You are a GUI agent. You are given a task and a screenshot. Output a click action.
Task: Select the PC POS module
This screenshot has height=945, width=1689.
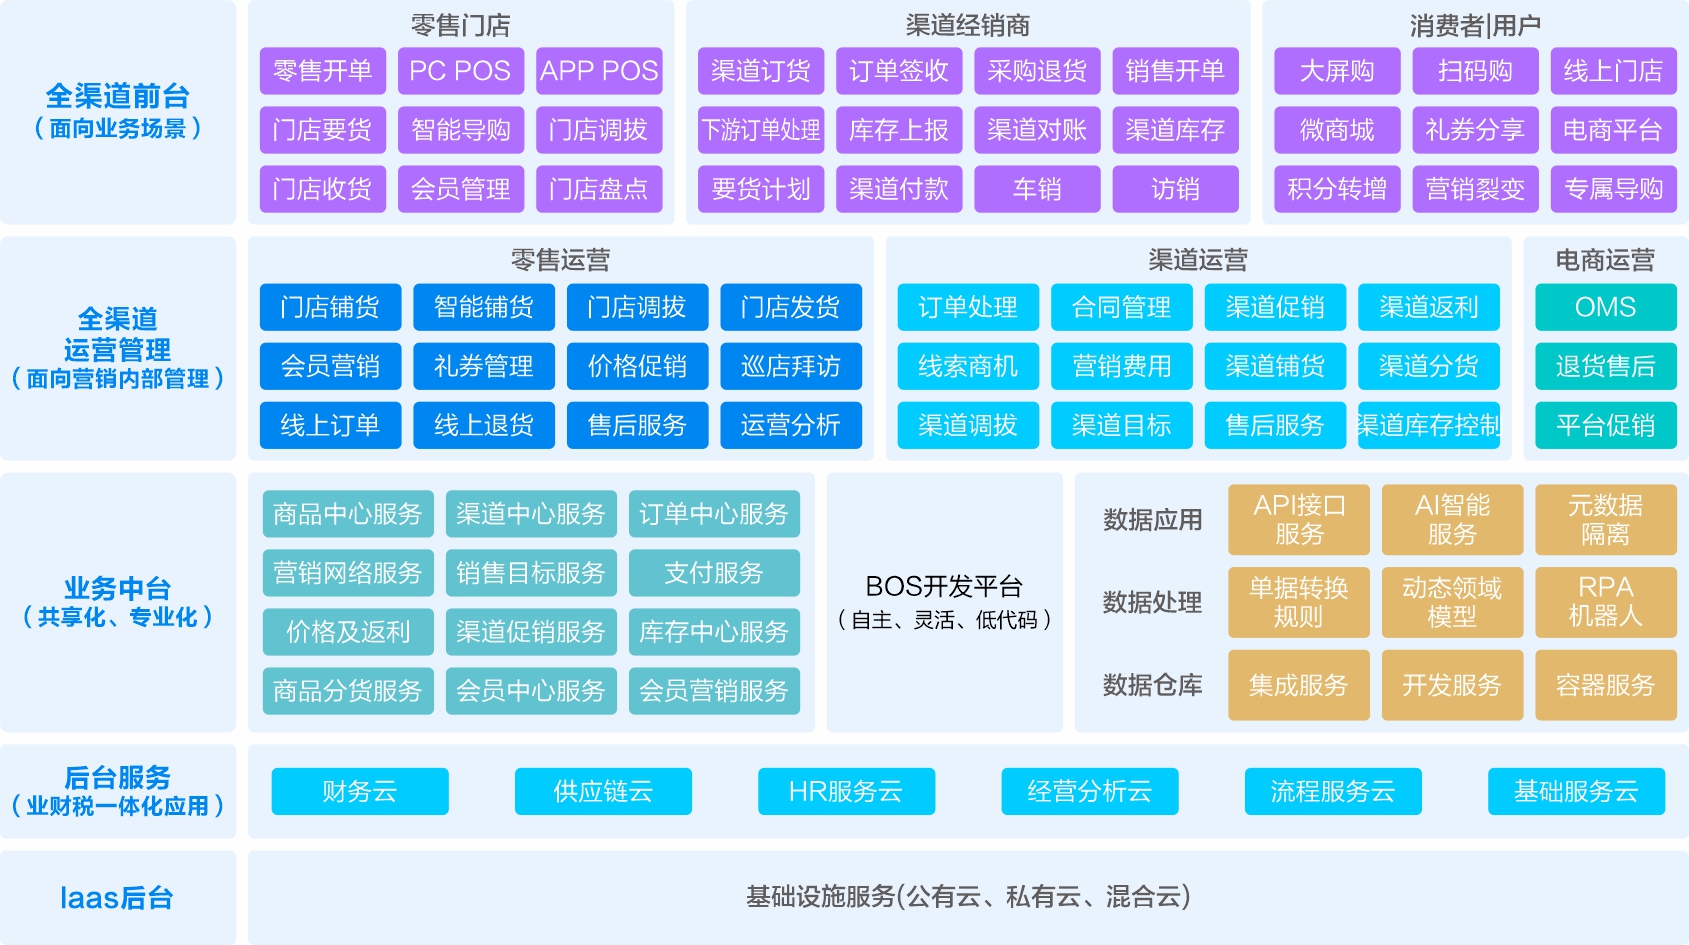(459, 70)
